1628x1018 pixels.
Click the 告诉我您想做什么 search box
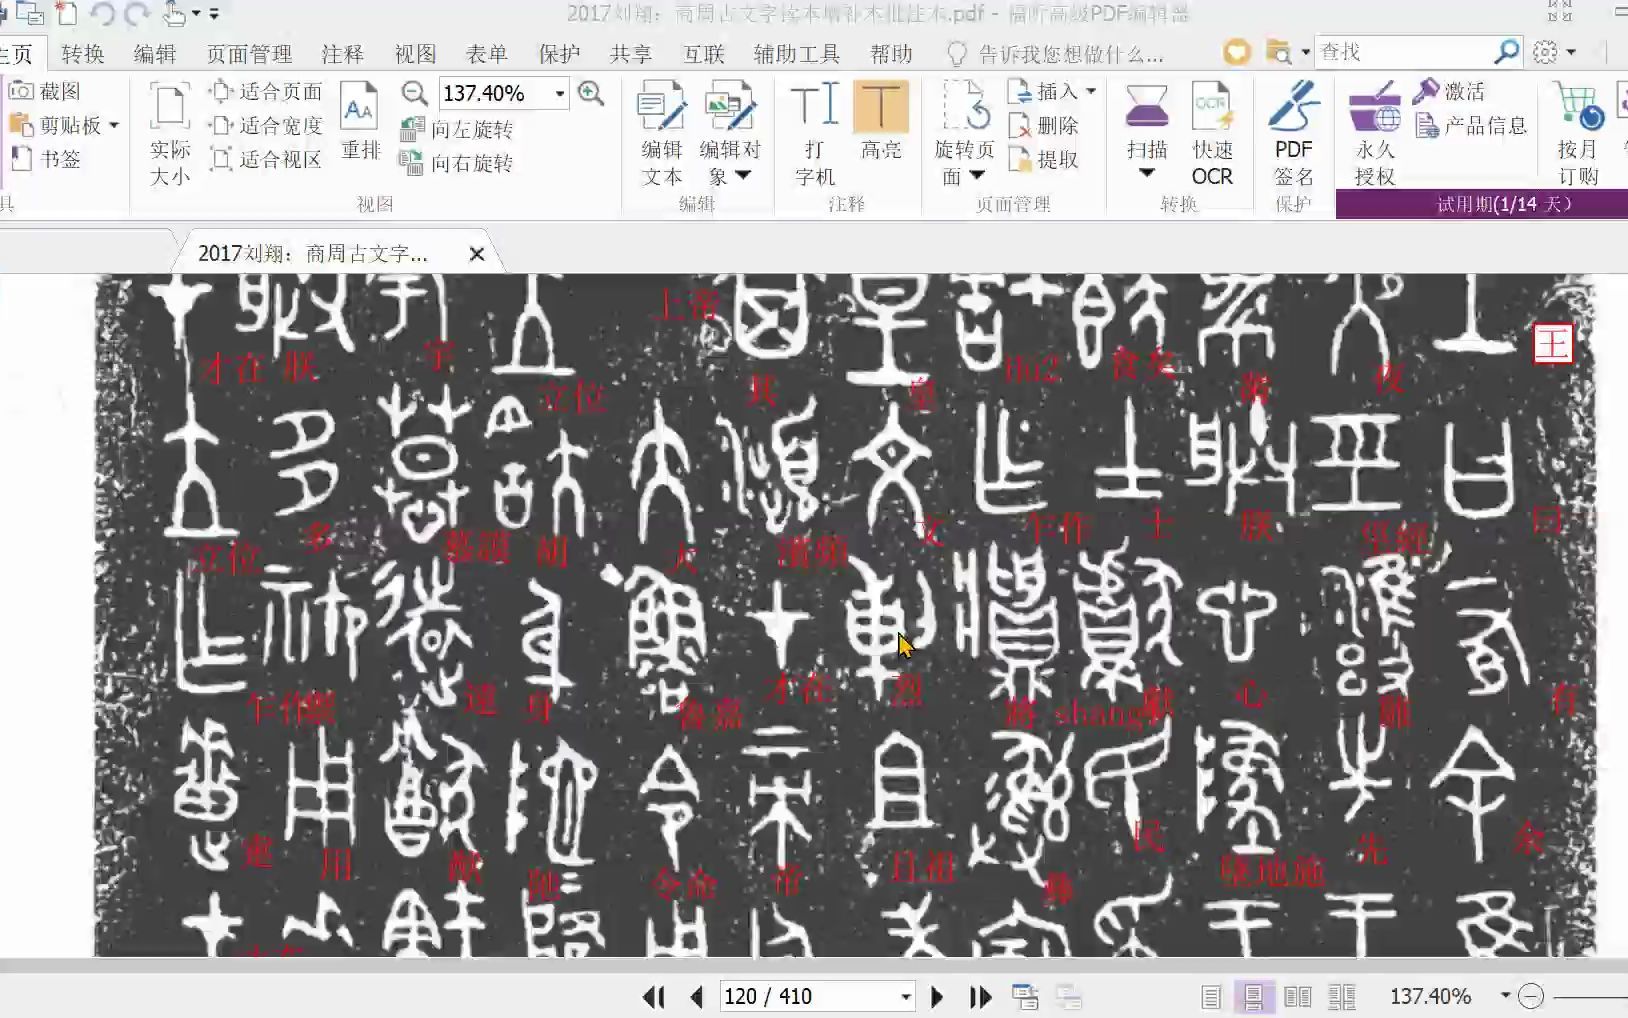click(x=1056, y=54)
